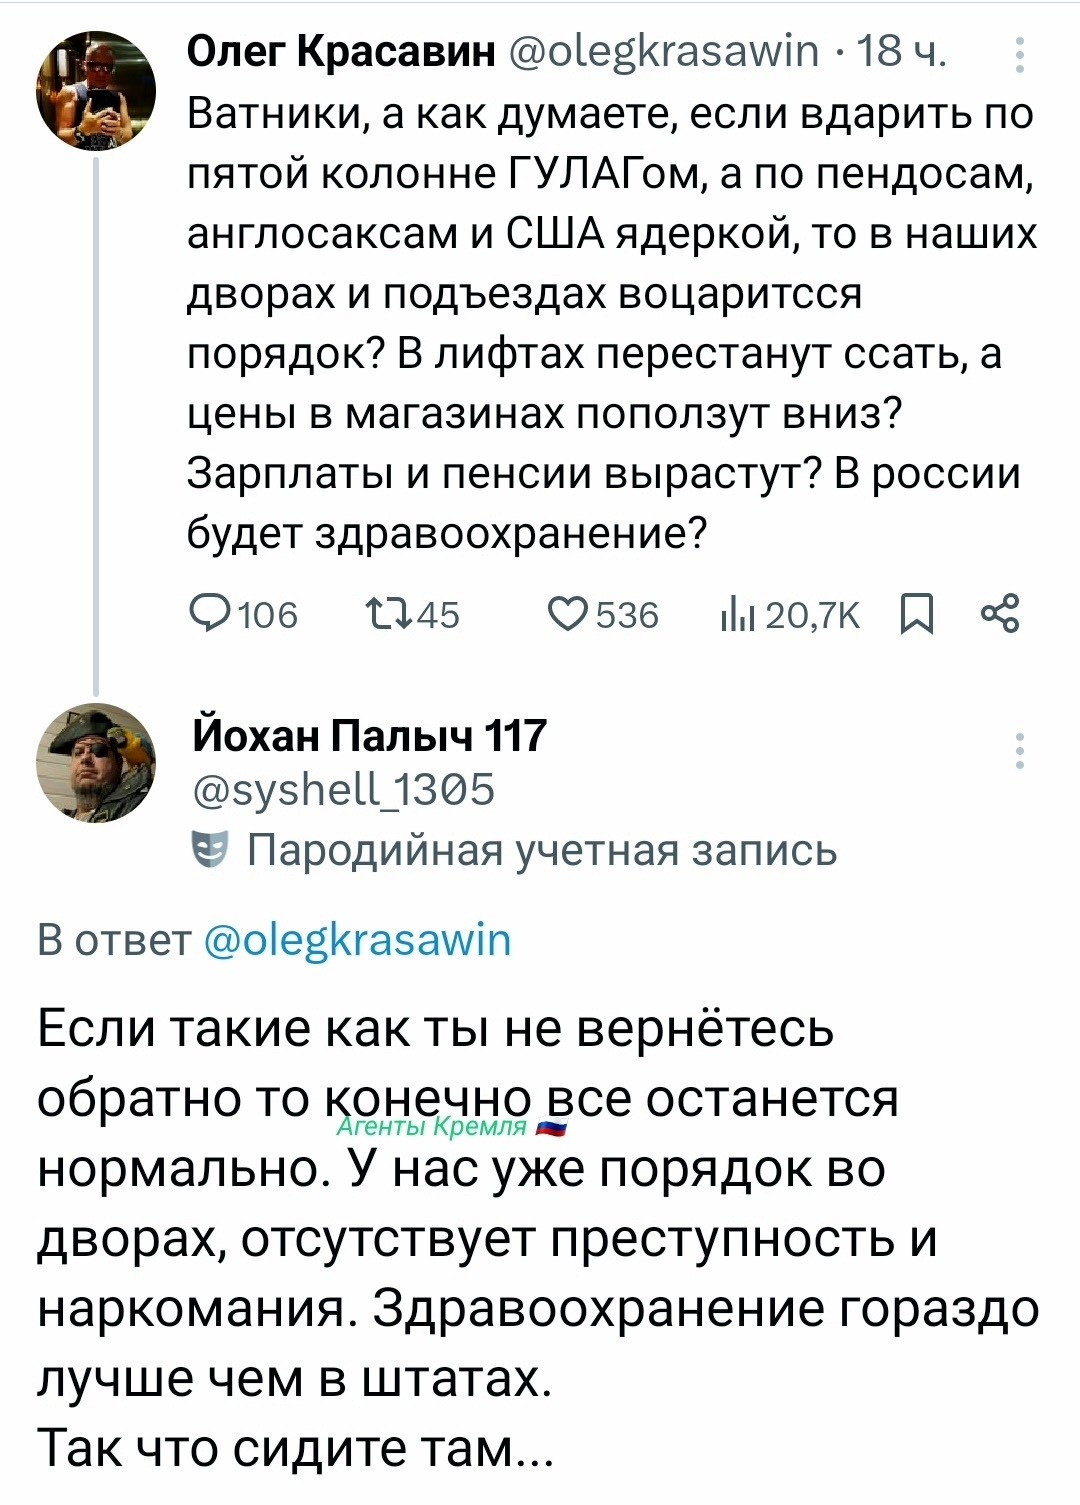Open the tweet via the 18 ч. timestamp
The width and height of the screenshot is (1080, 1505).
pyautogui.click(x=901, y=50)
